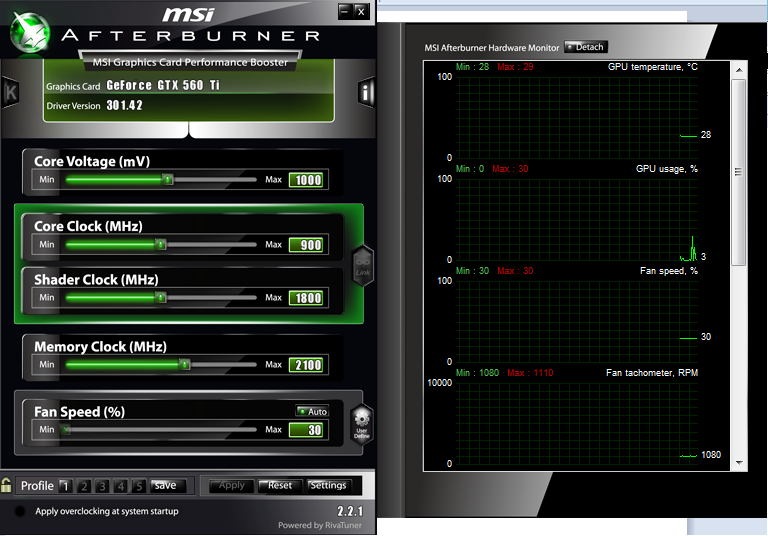Click the Afterburner jet logo
The width and height of the screenshot is (768, 536).
(29, 31)
